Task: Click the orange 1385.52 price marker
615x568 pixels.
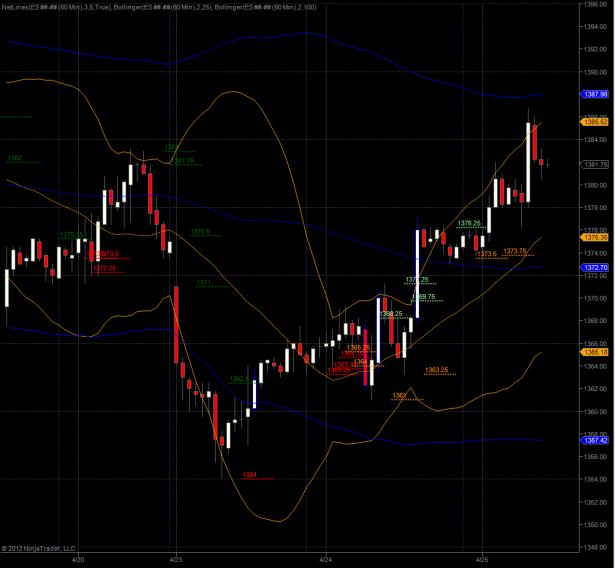Action: click(x=595, y=121)
